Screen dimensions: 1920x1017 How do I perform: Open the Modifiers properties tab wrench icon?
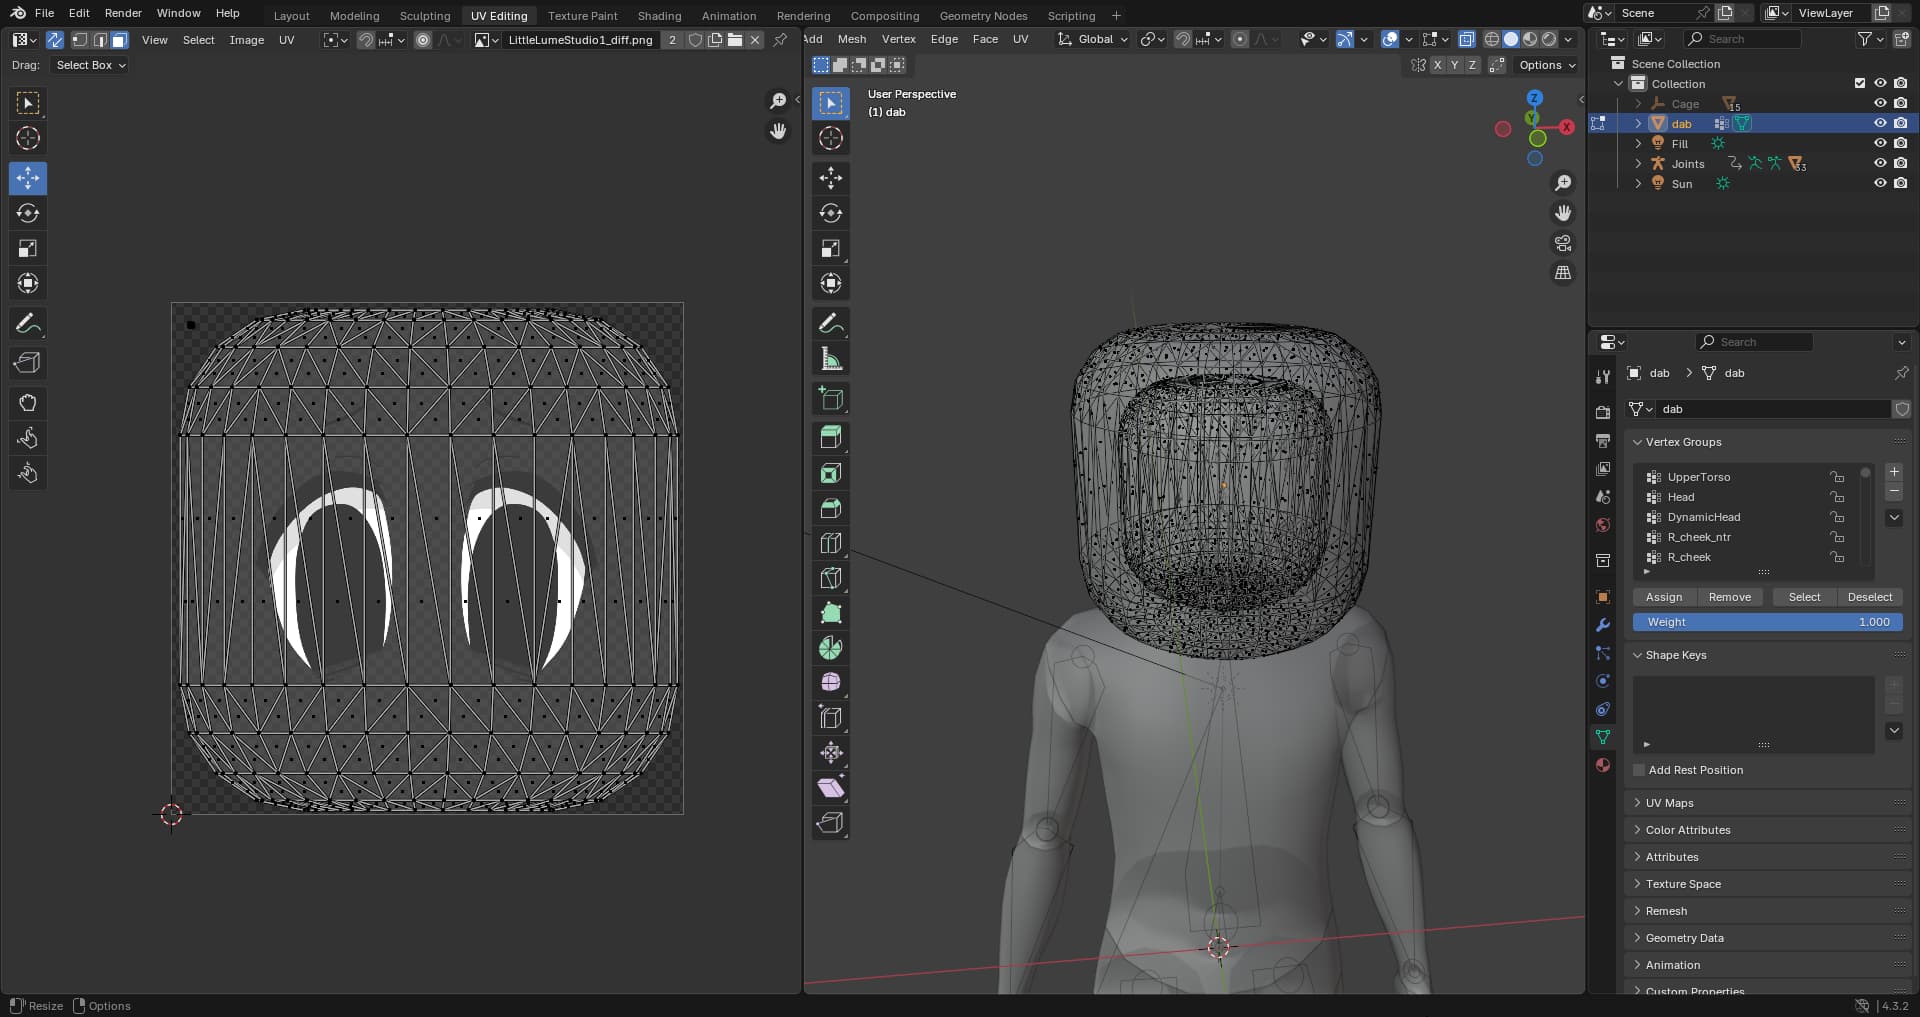click(x=1603, y=625)
